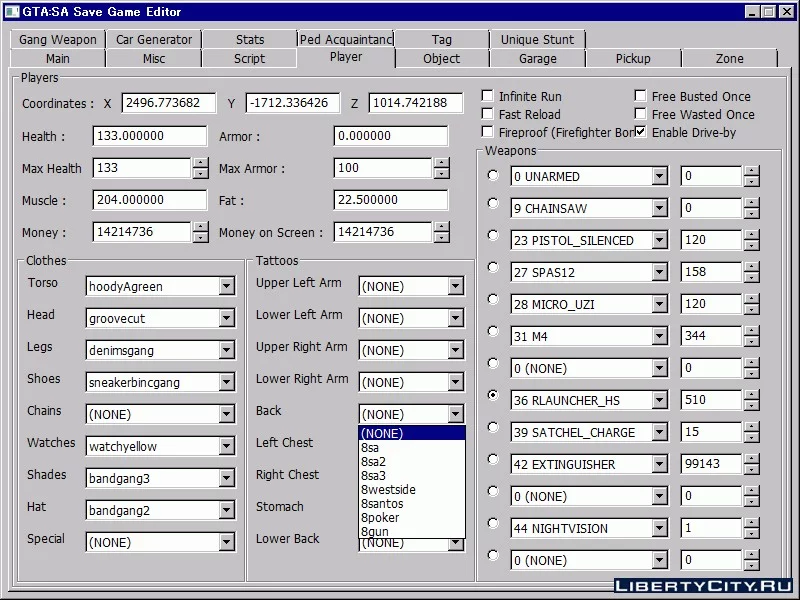
Task: Select 8poker in the tattoo list
Action: click(x=412, y=517)
